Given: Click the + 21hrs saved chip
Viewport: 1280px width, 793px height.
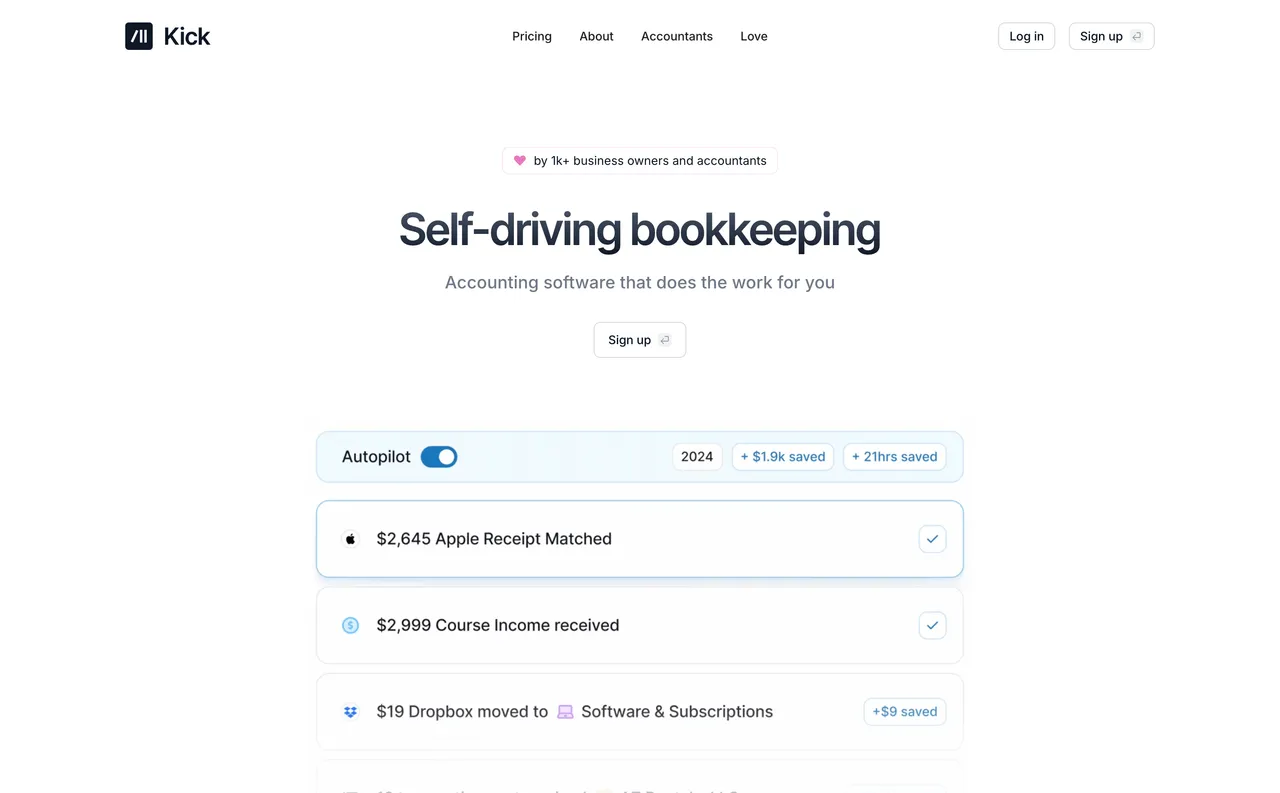Looking at the screenshot, I should (x=894, y=456).
